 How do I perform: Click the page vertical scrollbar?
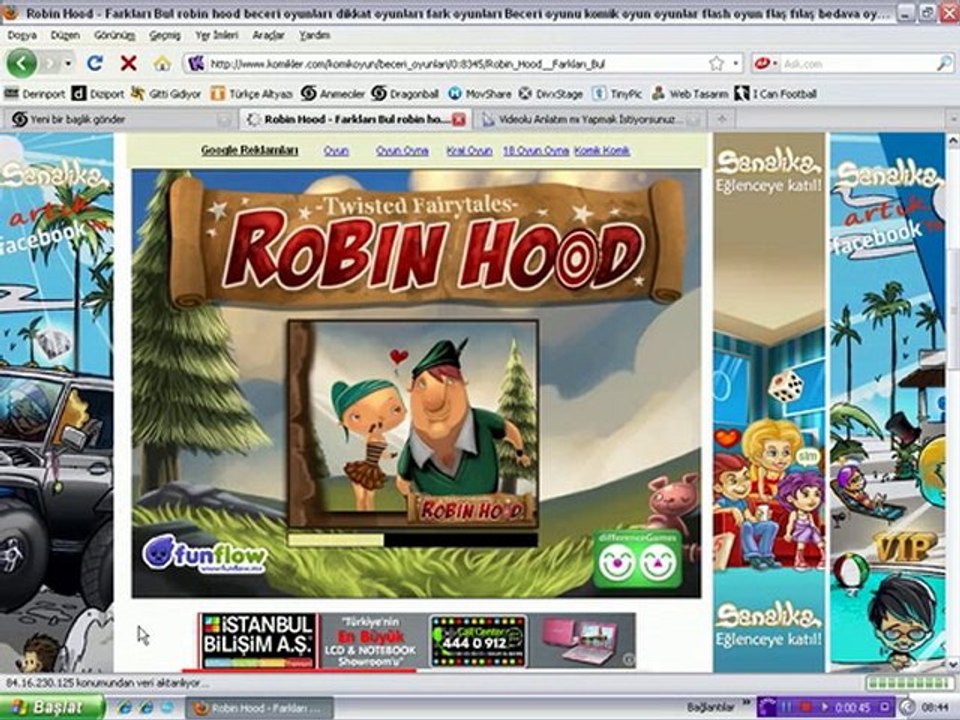(x=953, y=402)
